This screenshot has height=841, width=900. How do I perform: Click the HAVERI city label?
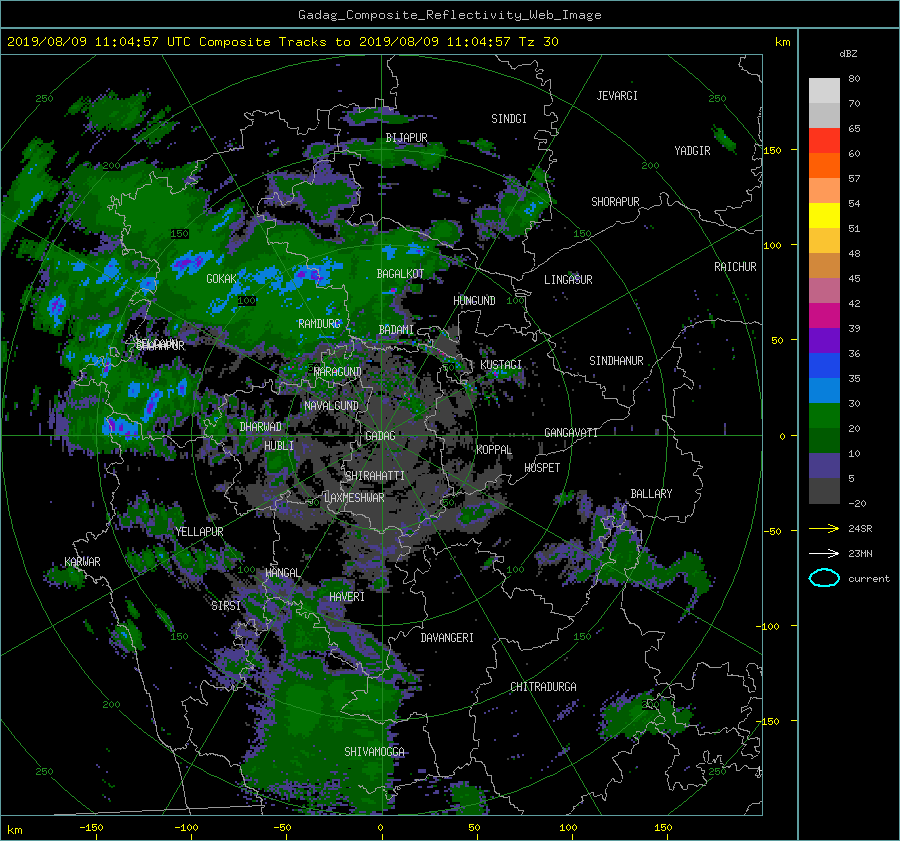[x=347, y=597]
